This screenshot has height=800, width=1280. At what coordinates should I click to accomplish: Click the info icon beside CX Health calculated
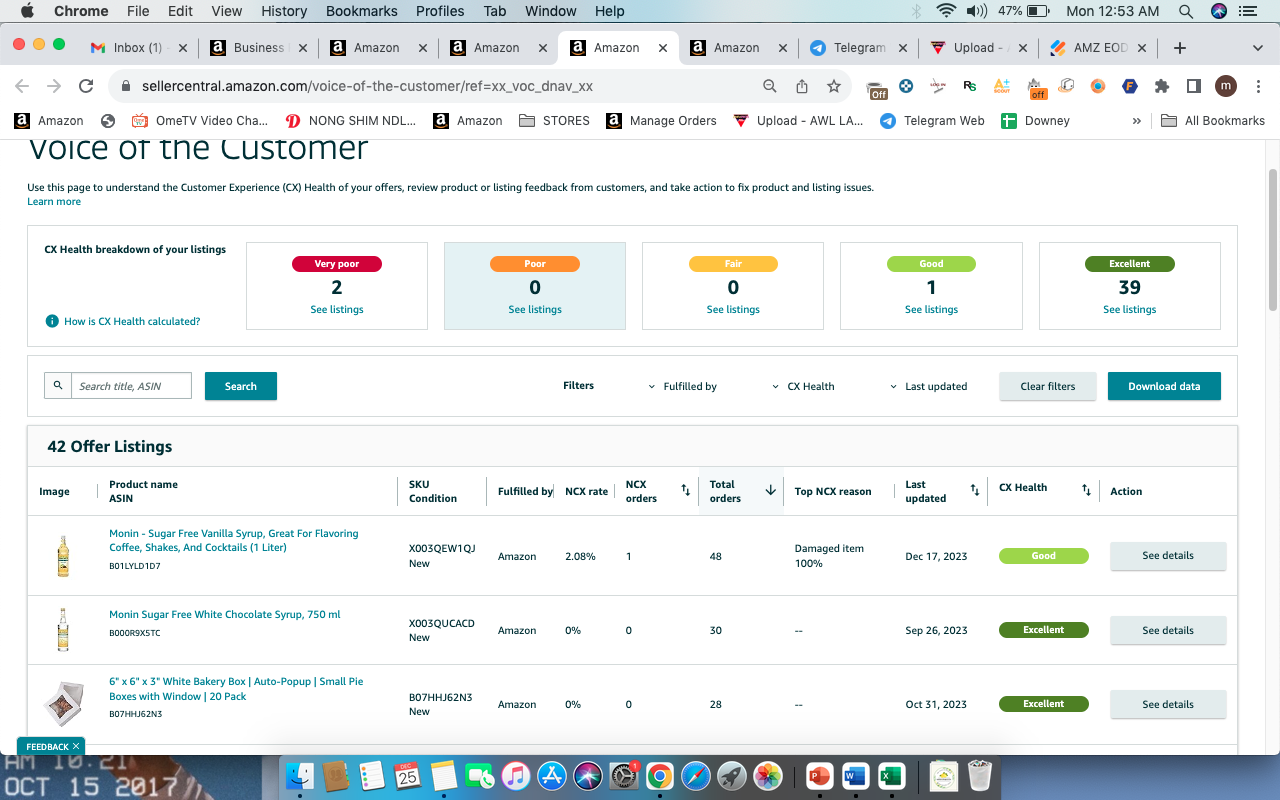(x=52, y=321)
